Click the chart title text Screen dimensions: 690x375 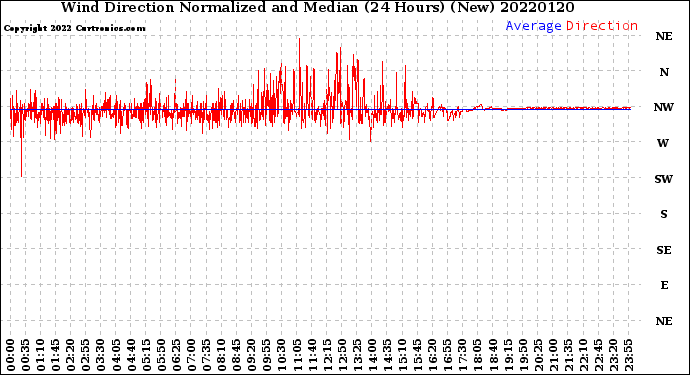coord(317,7)
